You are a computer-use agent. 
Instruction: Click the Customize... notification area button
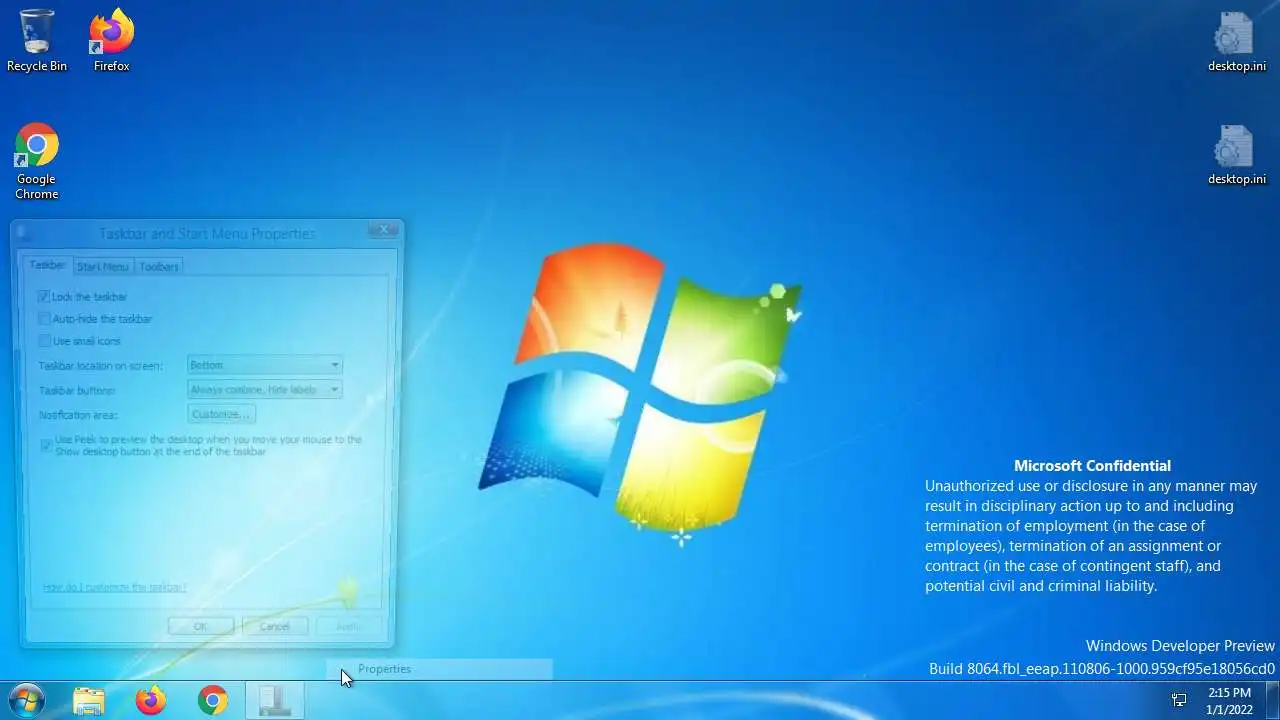(x=222, y=414)
